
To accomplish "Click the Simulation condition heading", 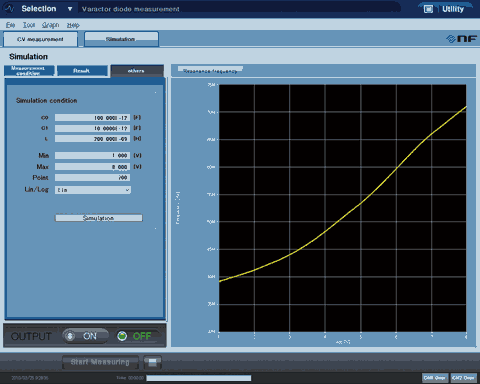I will point(46,101).
